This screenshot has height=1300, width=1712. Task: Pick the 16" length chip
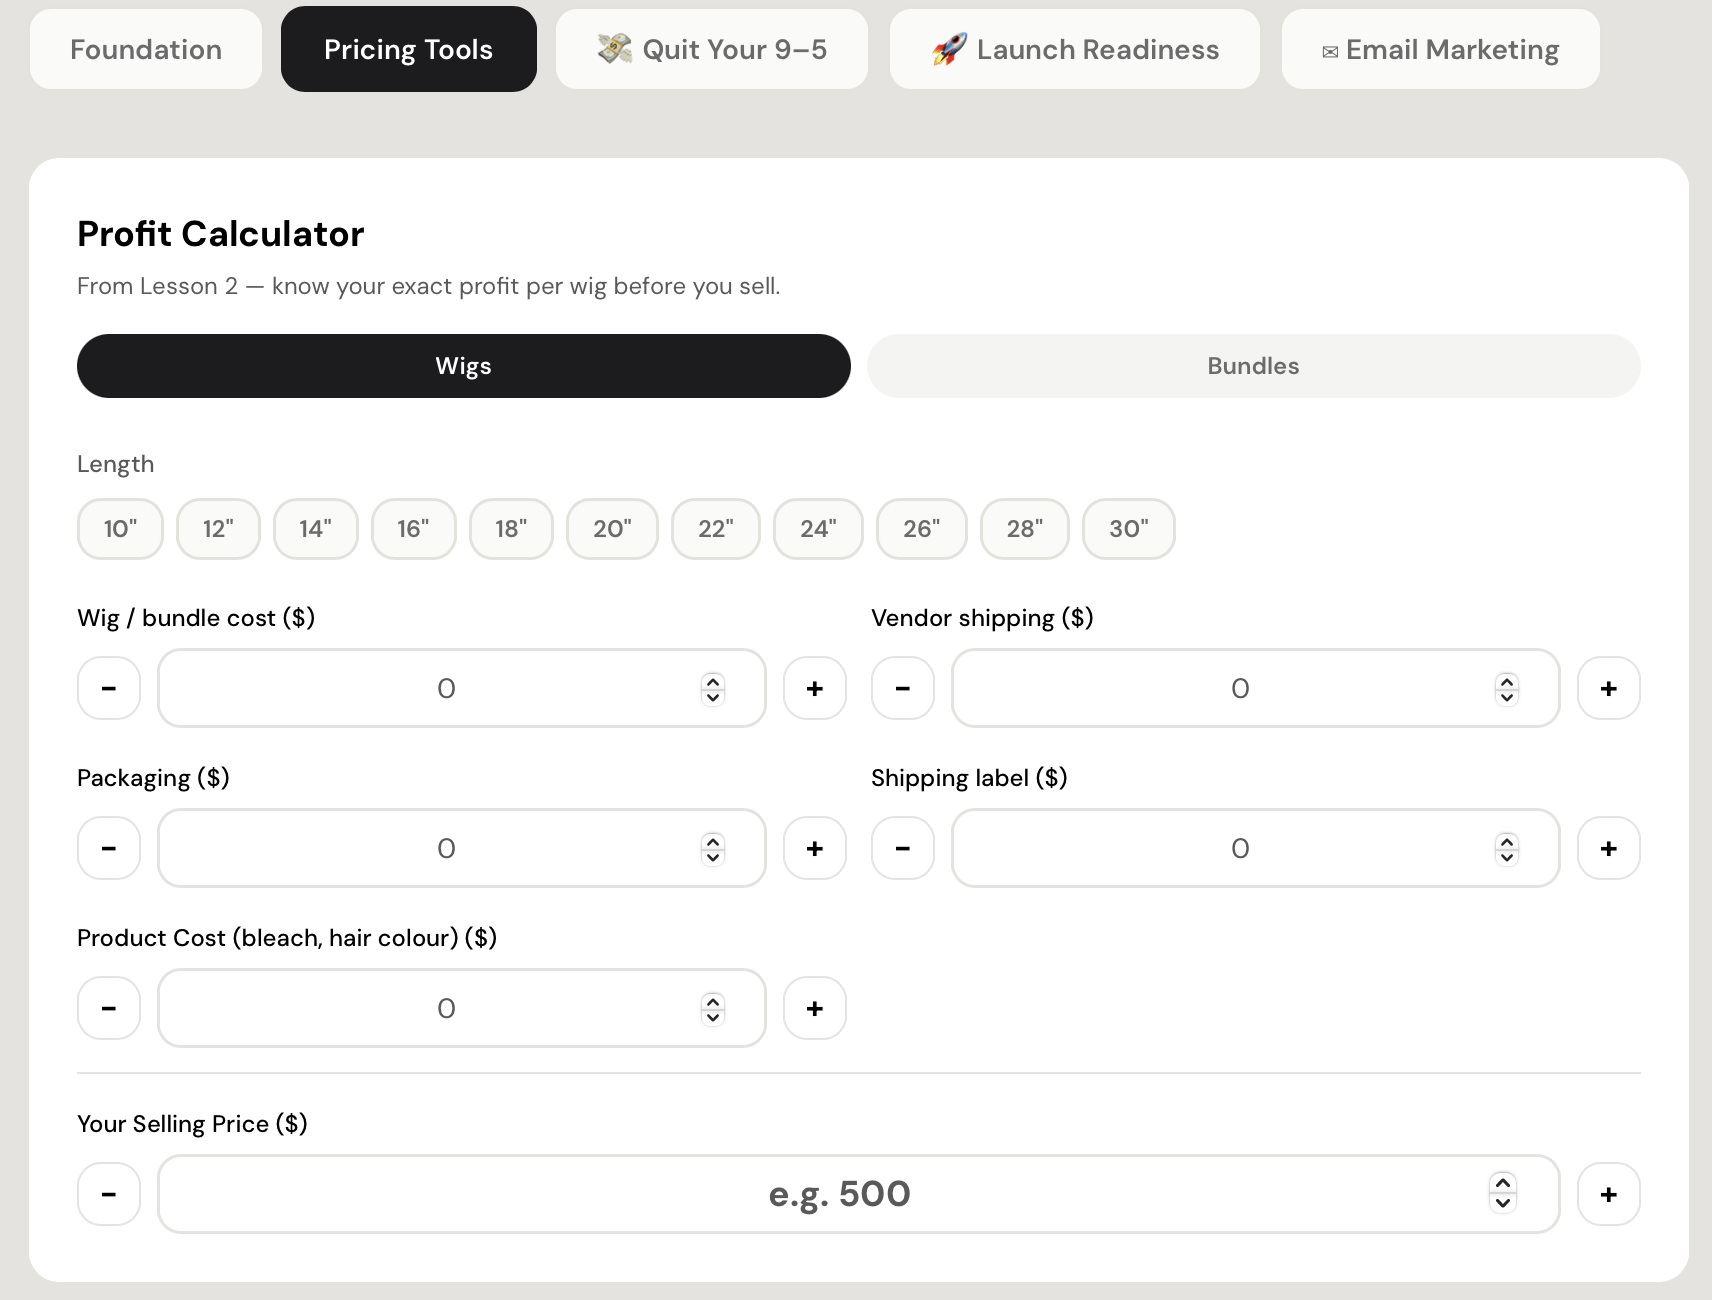click(414, 529)
